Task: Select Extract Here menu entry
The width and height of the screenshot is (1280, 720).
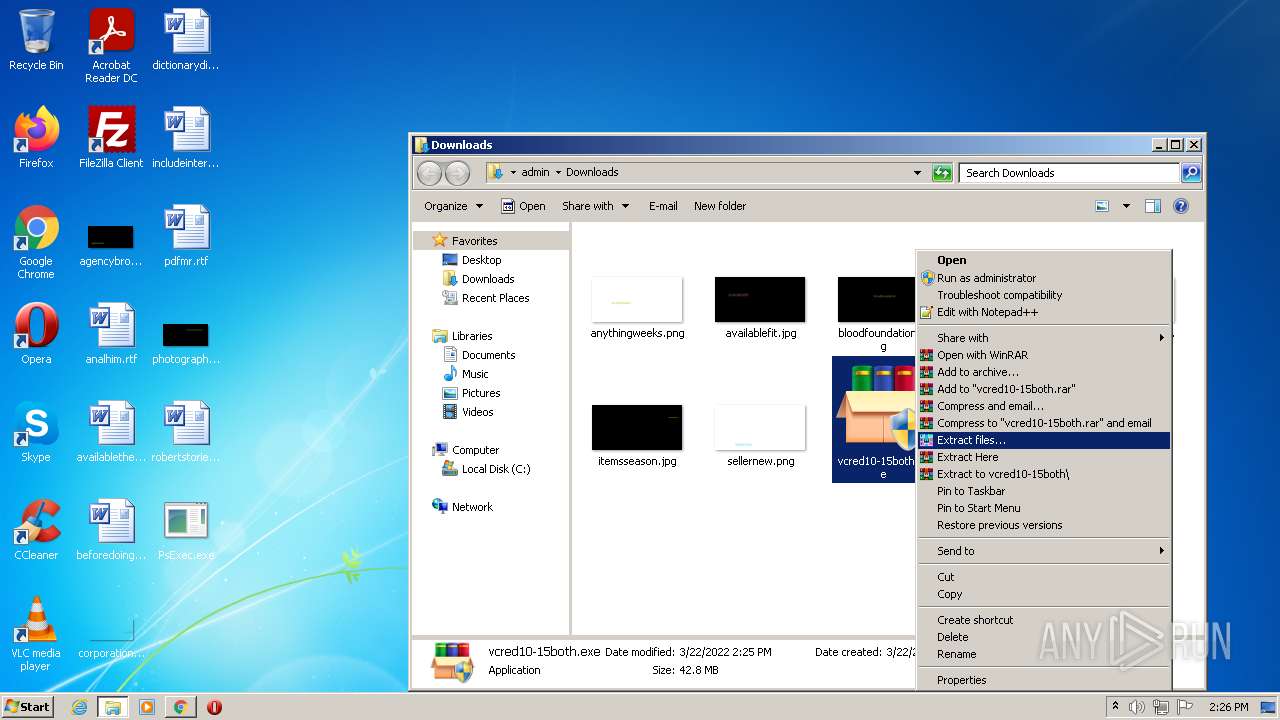Action: (x=1044, y=457)
